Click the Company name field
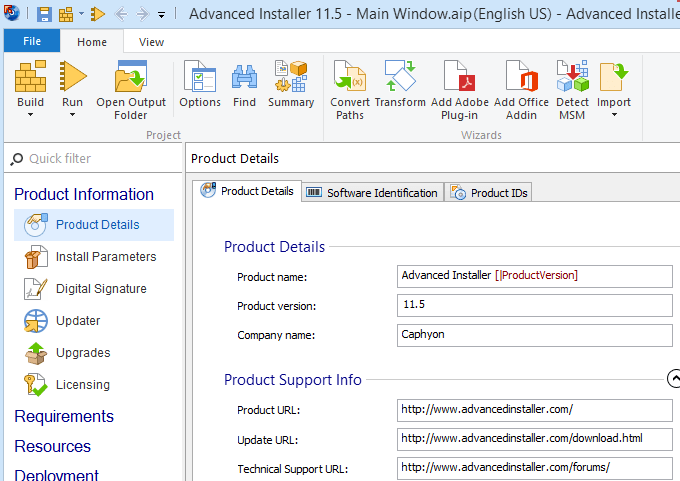The height and width of the screenshot is (481, 680). tap(534, 334)
